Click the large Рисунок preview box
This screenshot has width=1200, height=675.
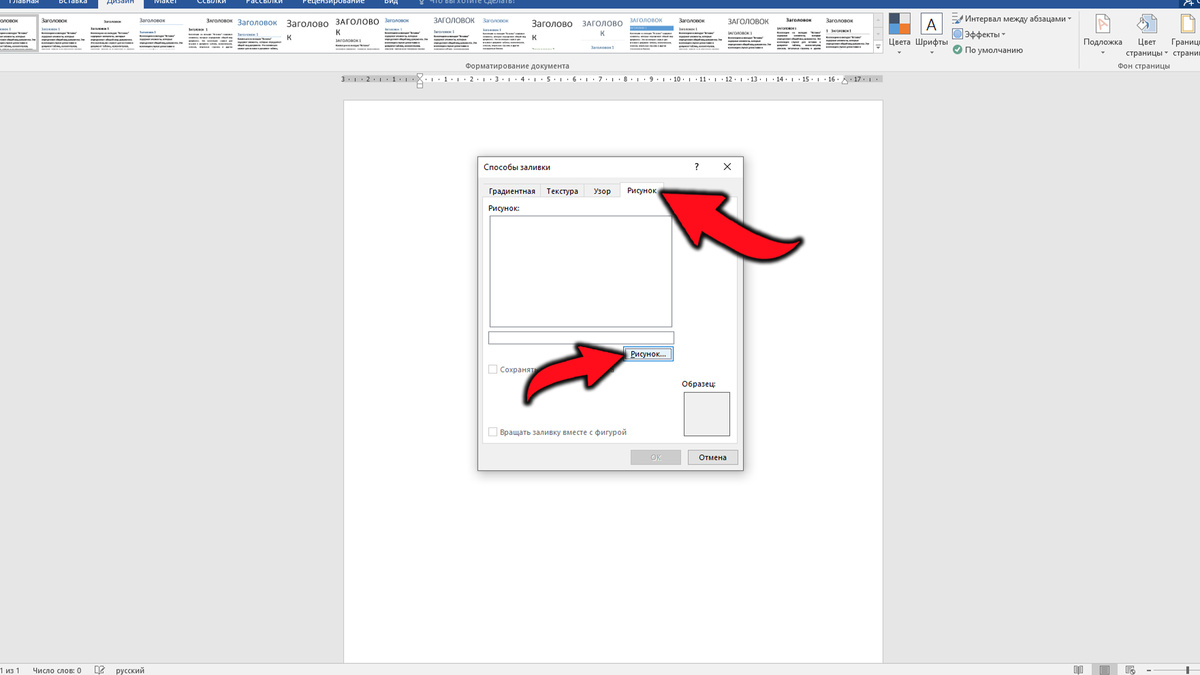pyautogui.click(x=580, y=271)
